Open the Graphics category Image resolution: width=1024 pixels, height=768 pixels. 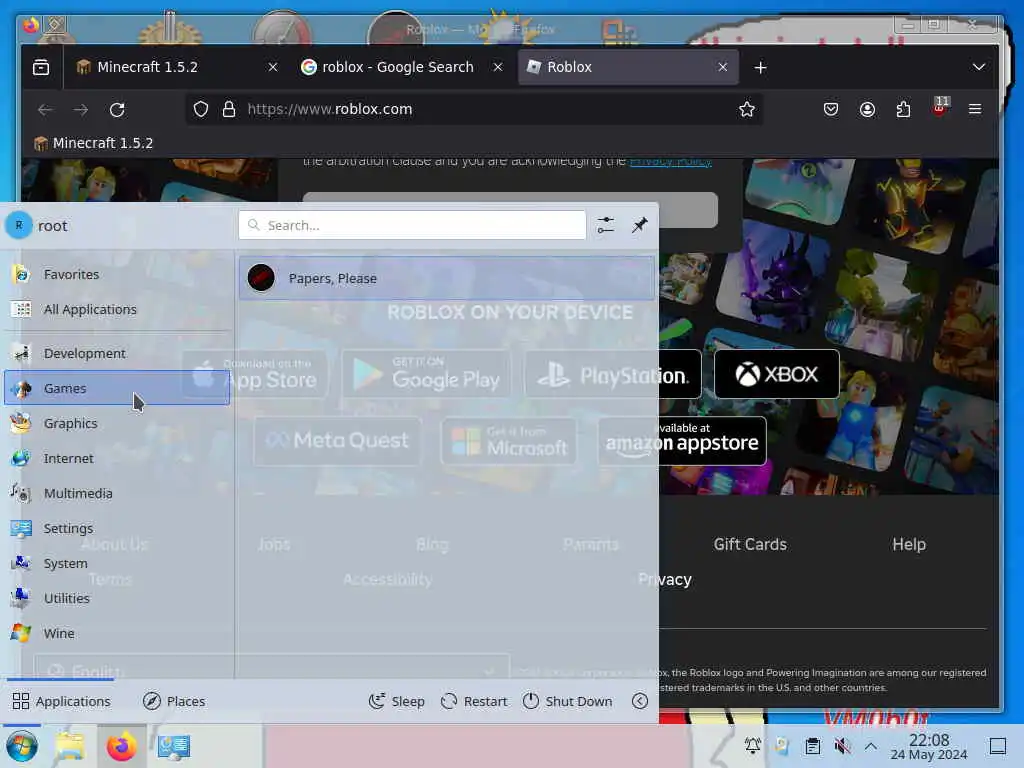pos(118,423)
